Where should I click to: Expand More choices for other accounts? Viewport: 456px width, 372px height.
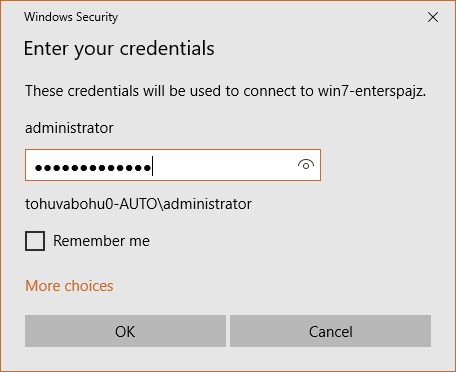click(x=69, y=286)
